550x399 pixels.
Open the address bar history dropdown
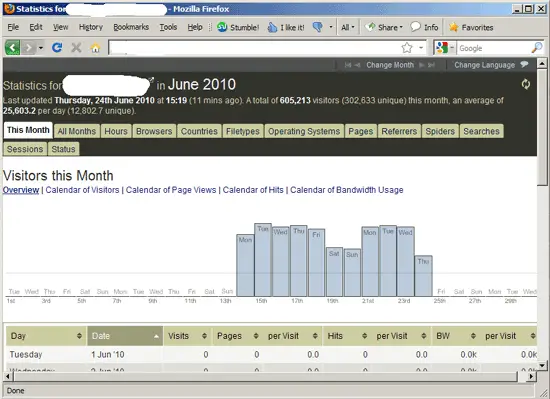coord(421,47)
